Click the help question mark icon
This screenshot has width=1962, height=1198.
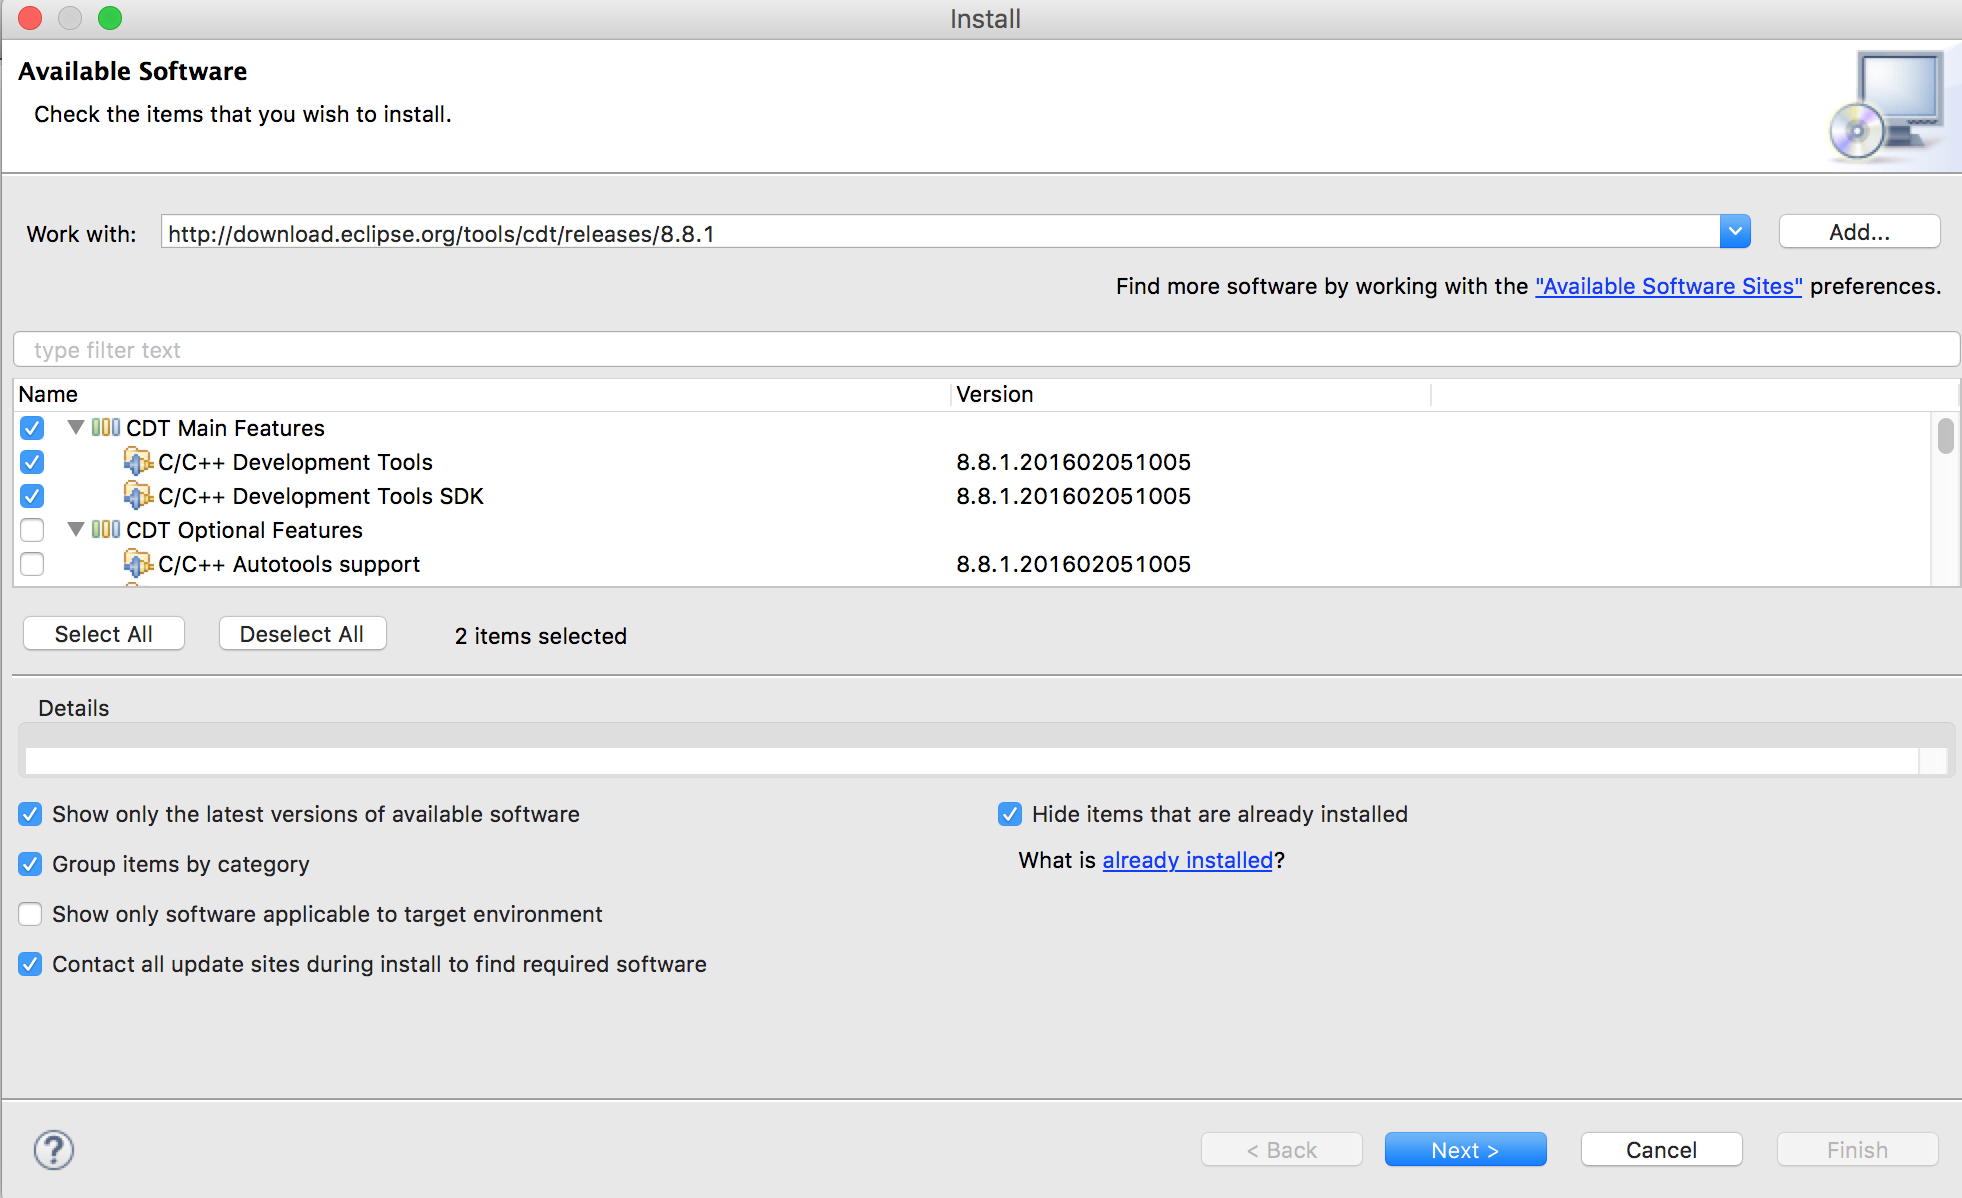pos(54,1150)
